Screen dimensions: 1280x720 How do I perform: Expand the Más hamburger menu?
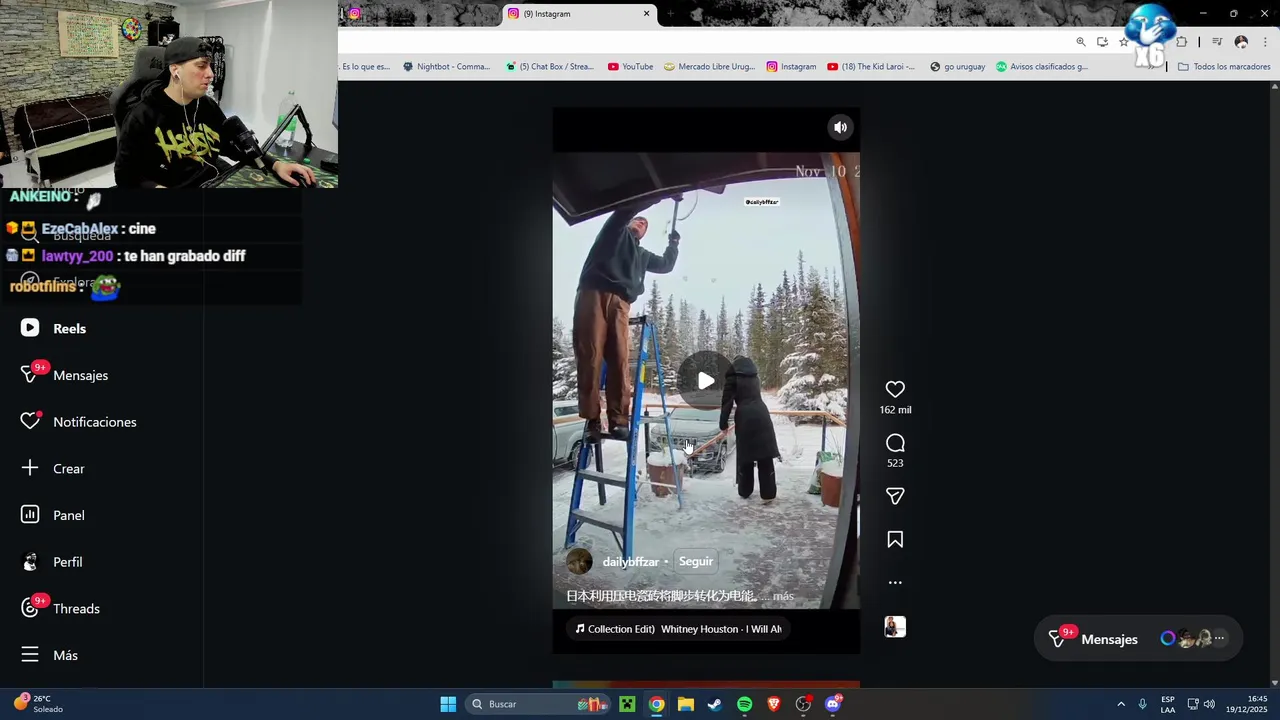click(50, 655)
